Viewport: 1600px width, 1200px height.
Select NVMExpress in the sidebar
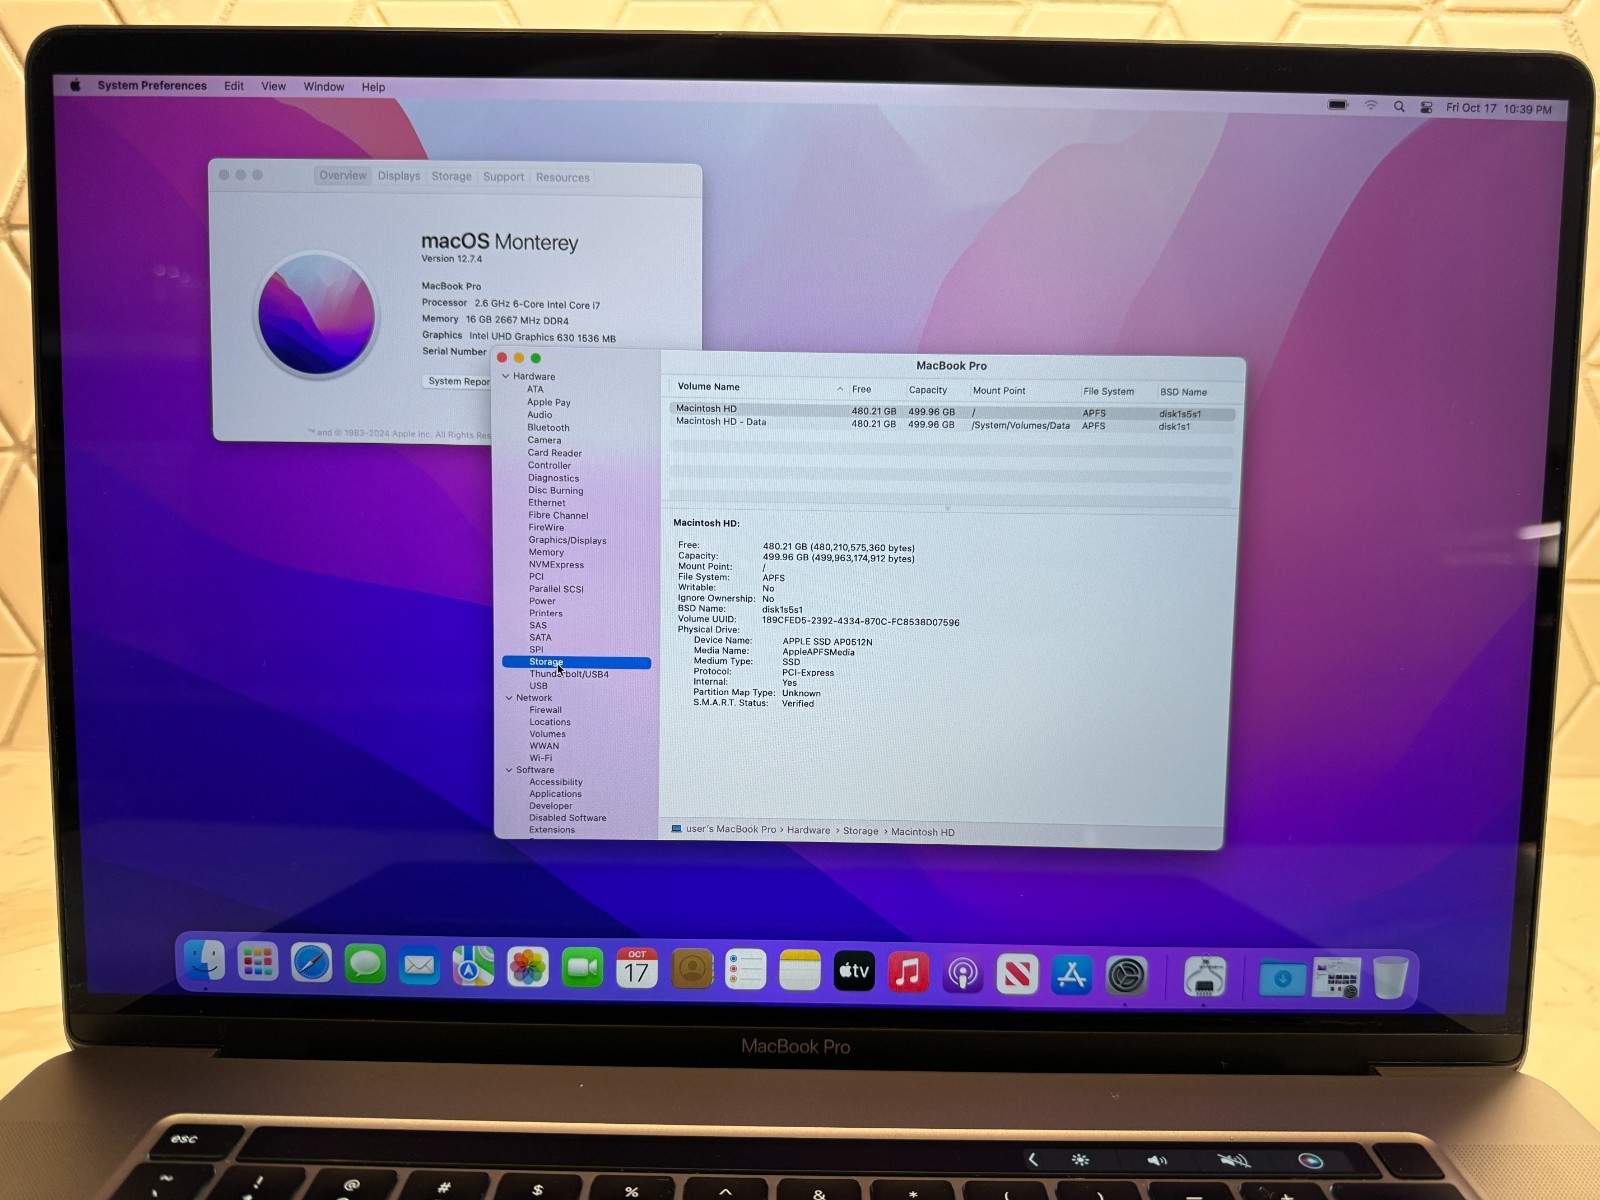coord(557,565)
